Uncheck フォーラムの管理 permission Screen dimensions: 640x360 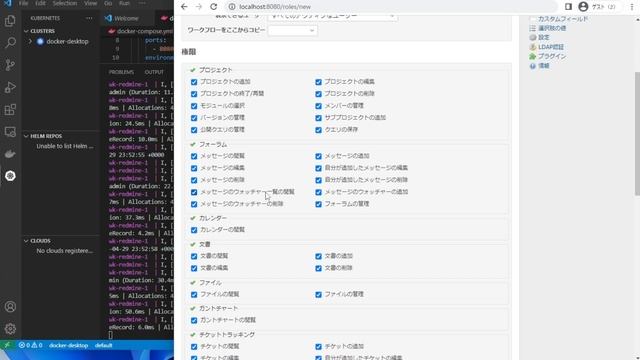click(318, 204)
